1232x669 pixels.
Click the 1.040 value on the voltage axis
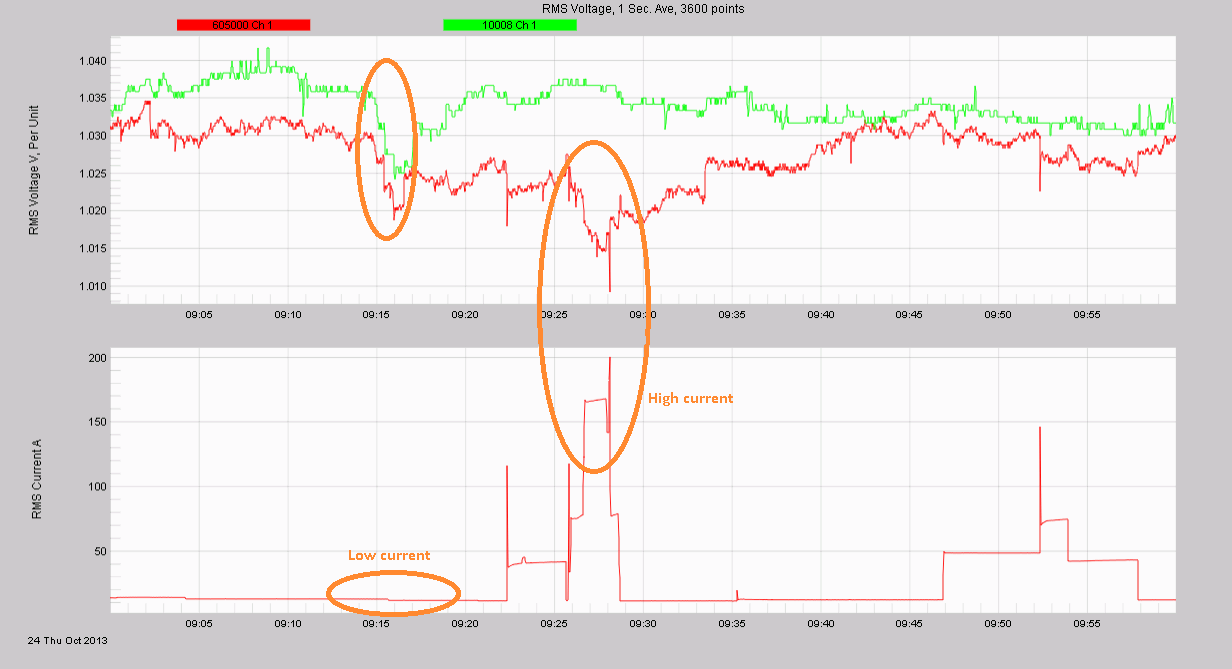pos(92,61)
